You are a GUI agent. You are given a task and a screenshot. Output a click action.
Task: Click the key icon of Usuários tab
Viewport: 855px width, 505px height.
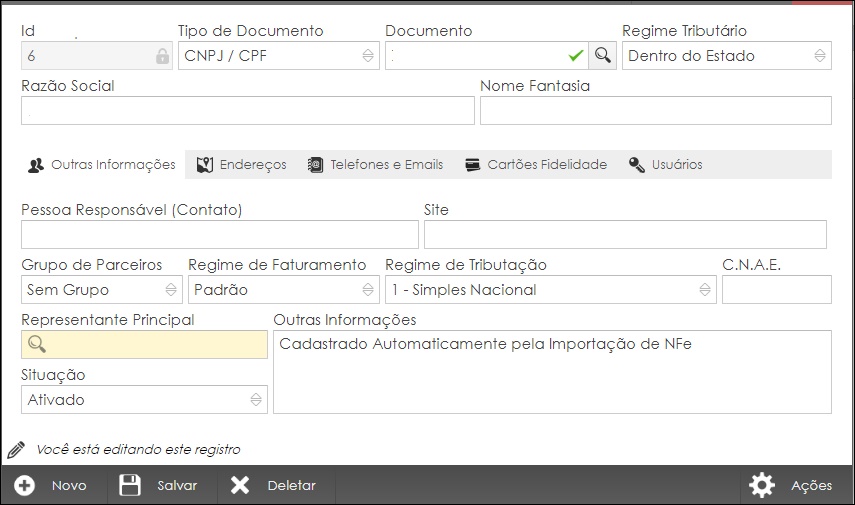637,165
